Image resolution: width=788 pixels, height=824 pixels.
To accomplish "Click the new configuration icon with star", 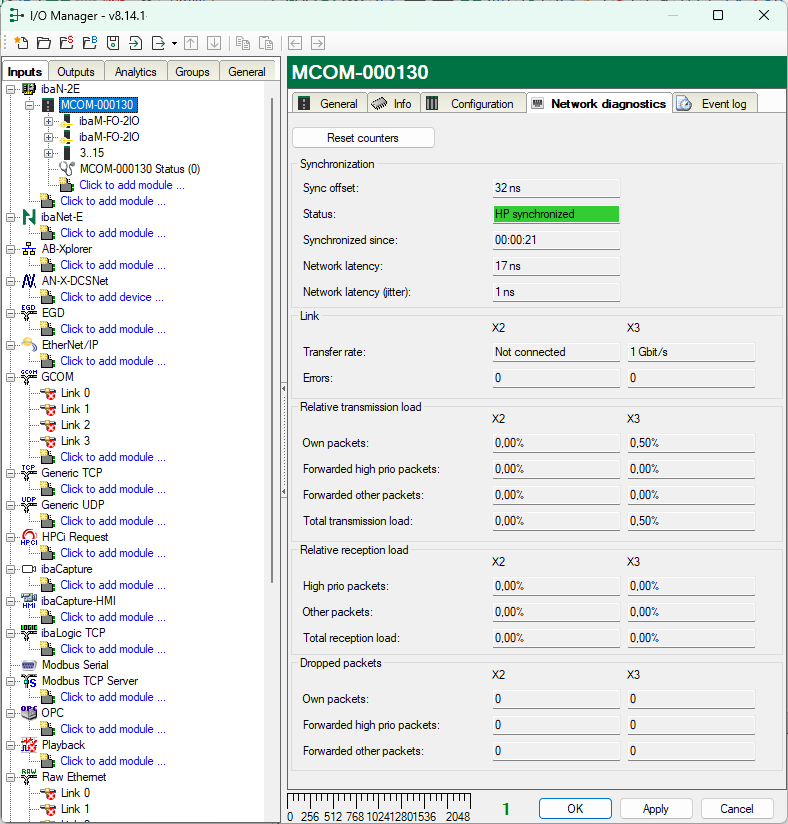I will click(21, 43).
